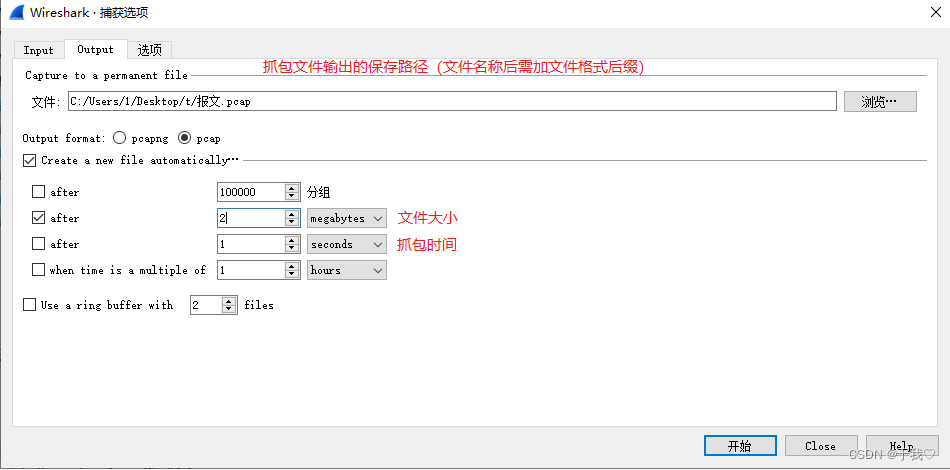950x470 pixels.
Task: Open the megabytes unit dropdown
Action: point(347,218)
